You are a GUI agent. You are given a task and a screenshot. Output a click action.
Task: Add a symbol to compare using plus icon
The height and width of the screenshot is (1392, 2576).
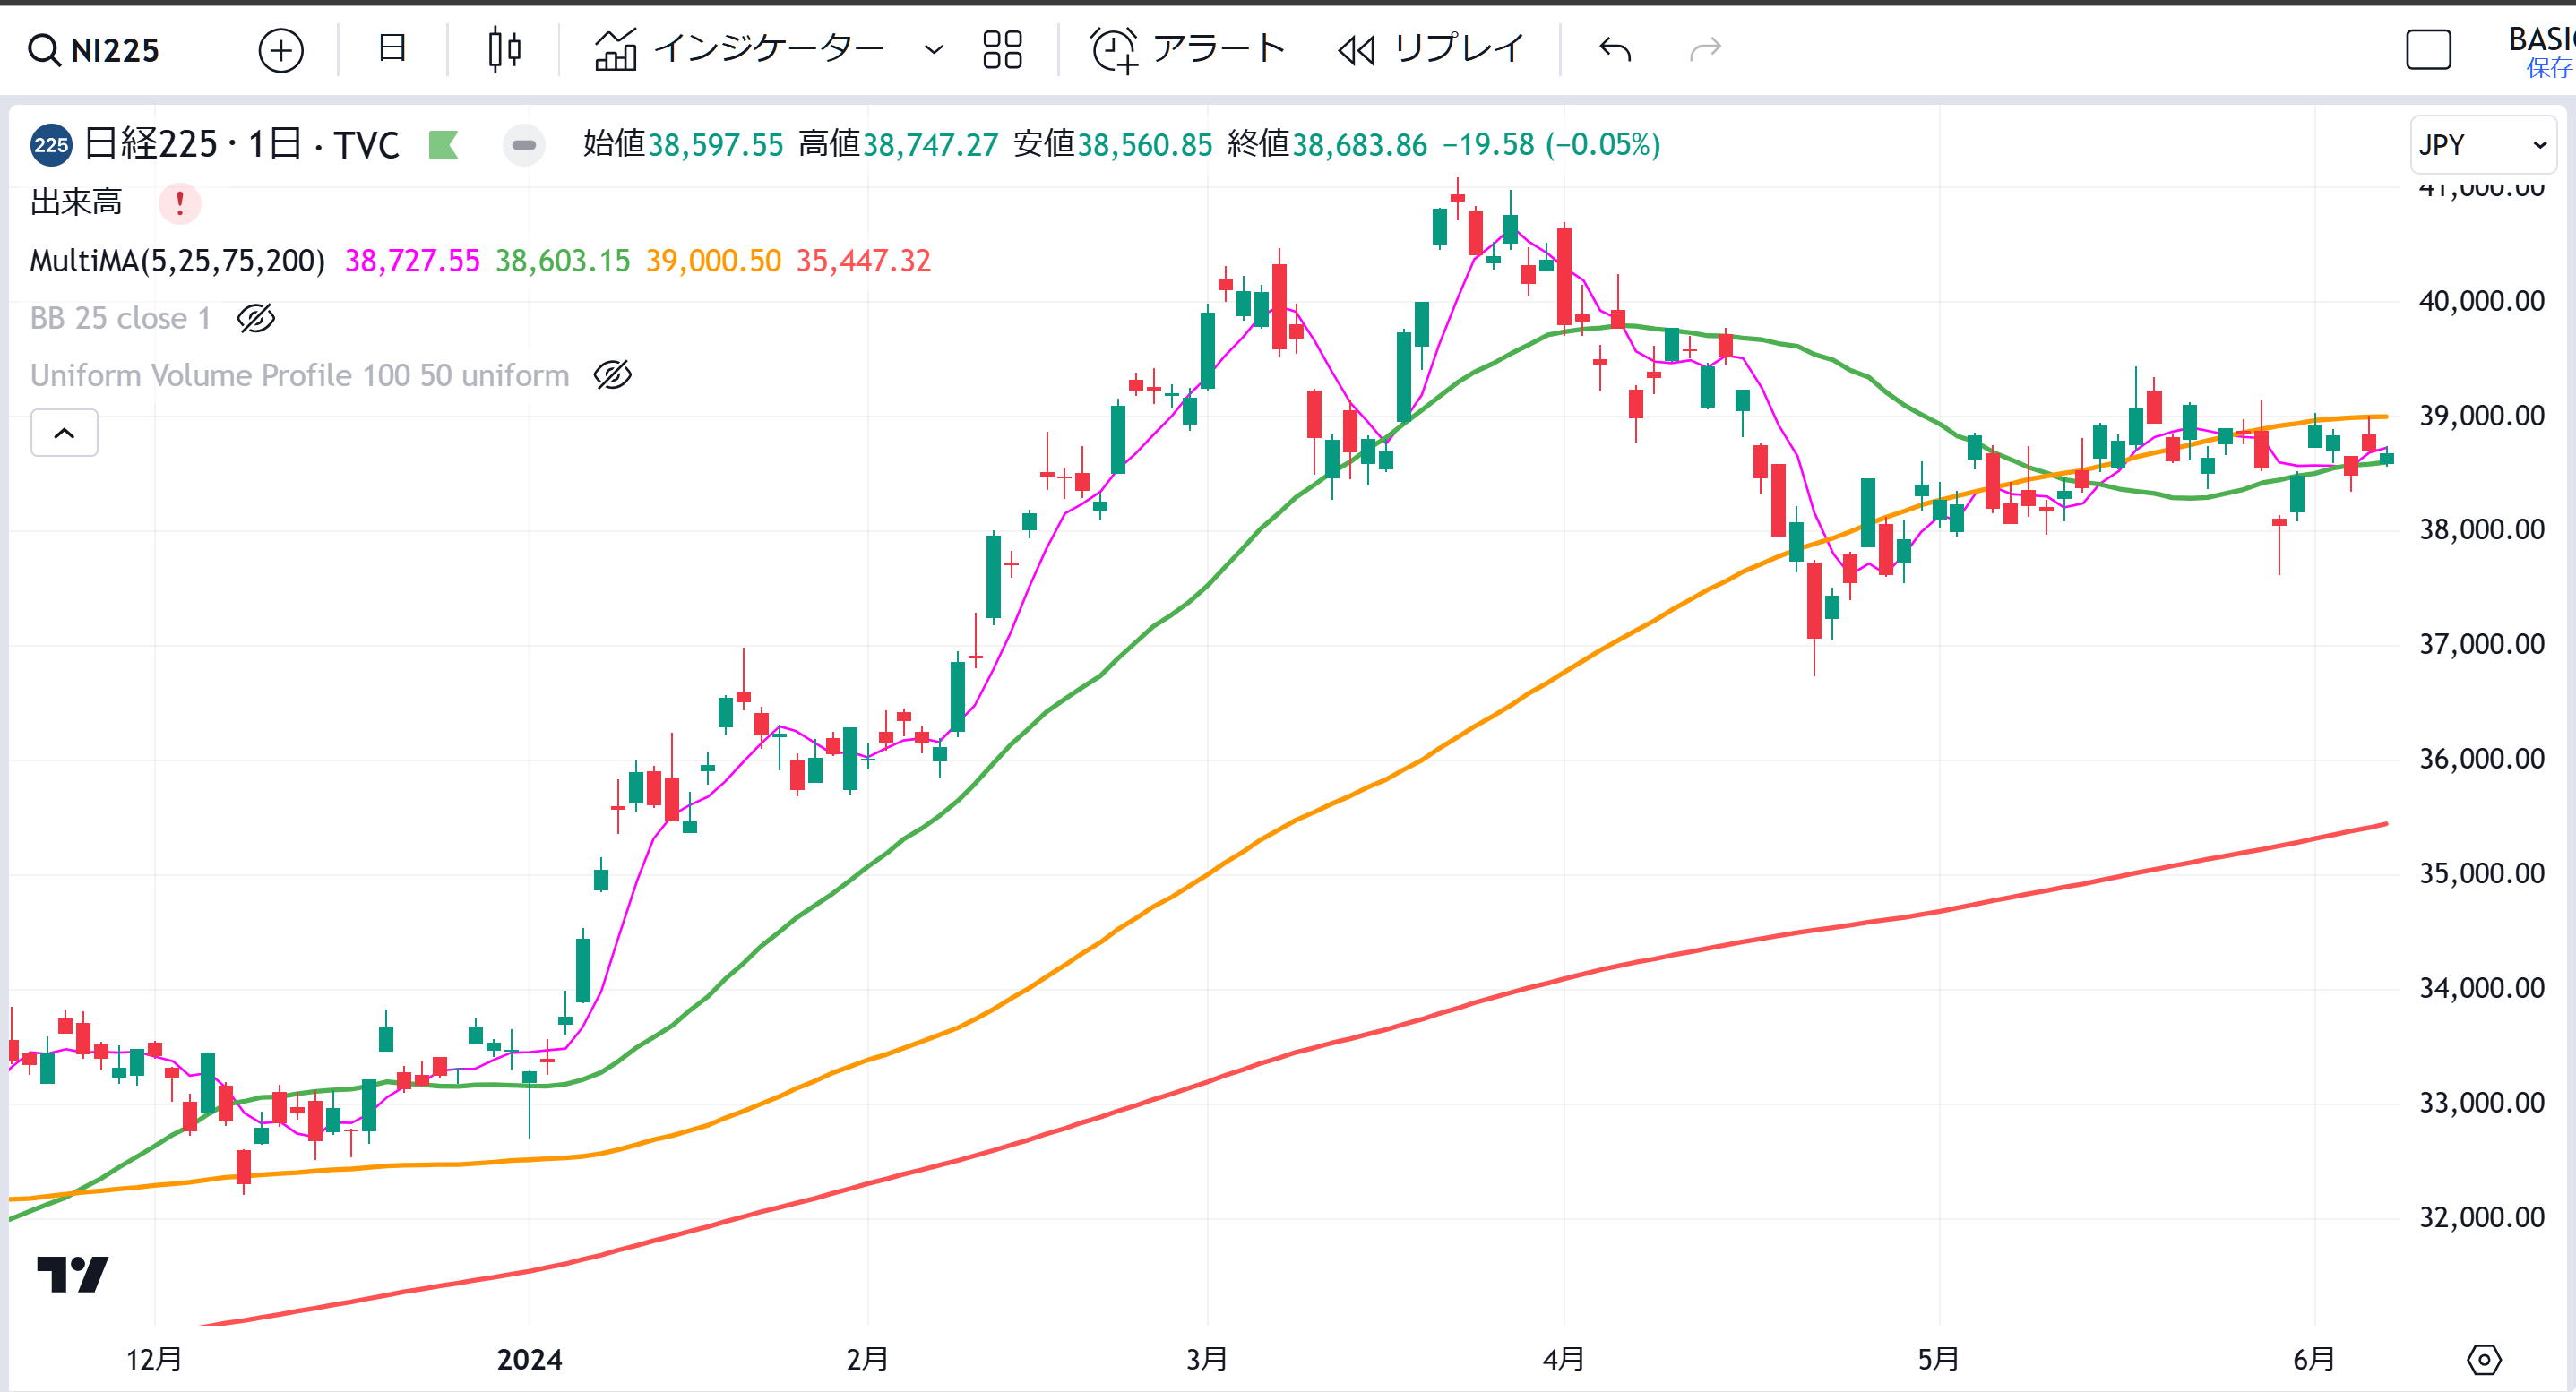pyautogui.click(x=281, y=50)
